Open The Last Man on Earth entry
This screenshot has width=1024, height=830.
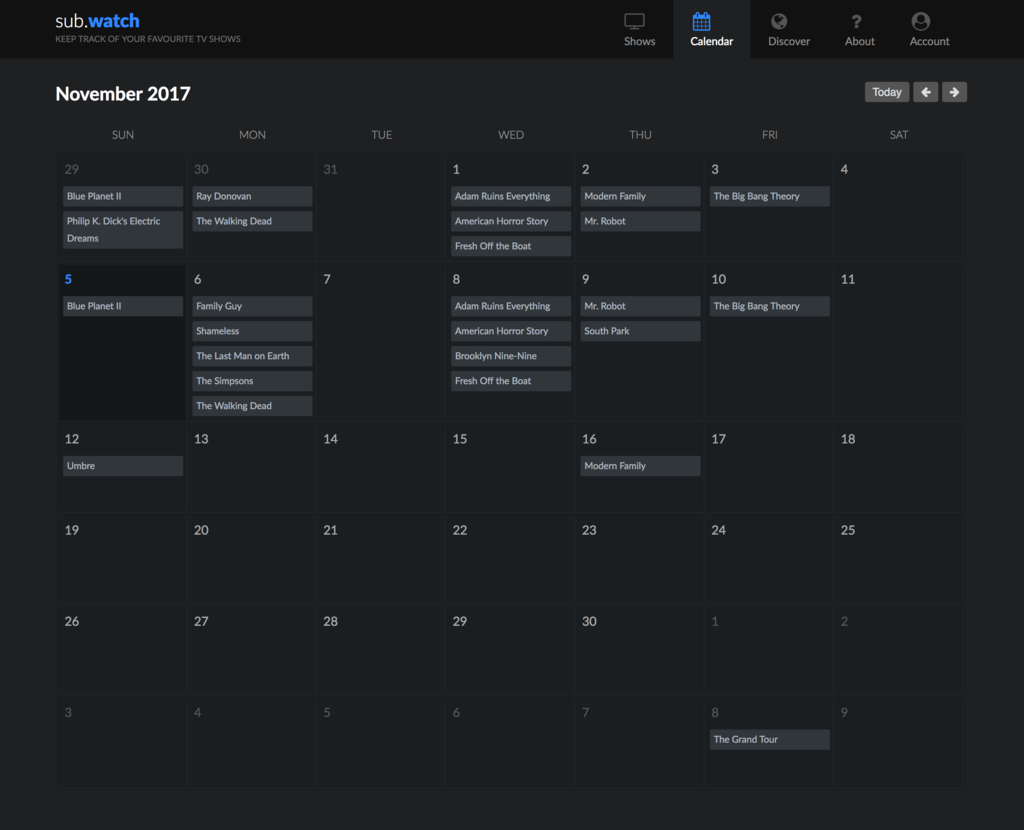coord(252,355)
